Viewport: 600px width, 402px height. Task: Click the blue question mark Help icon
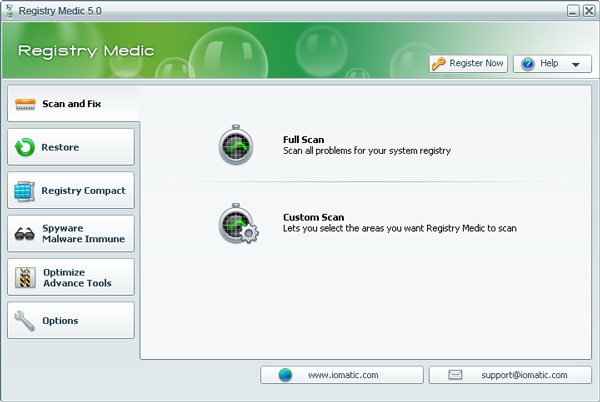point(528,63)
